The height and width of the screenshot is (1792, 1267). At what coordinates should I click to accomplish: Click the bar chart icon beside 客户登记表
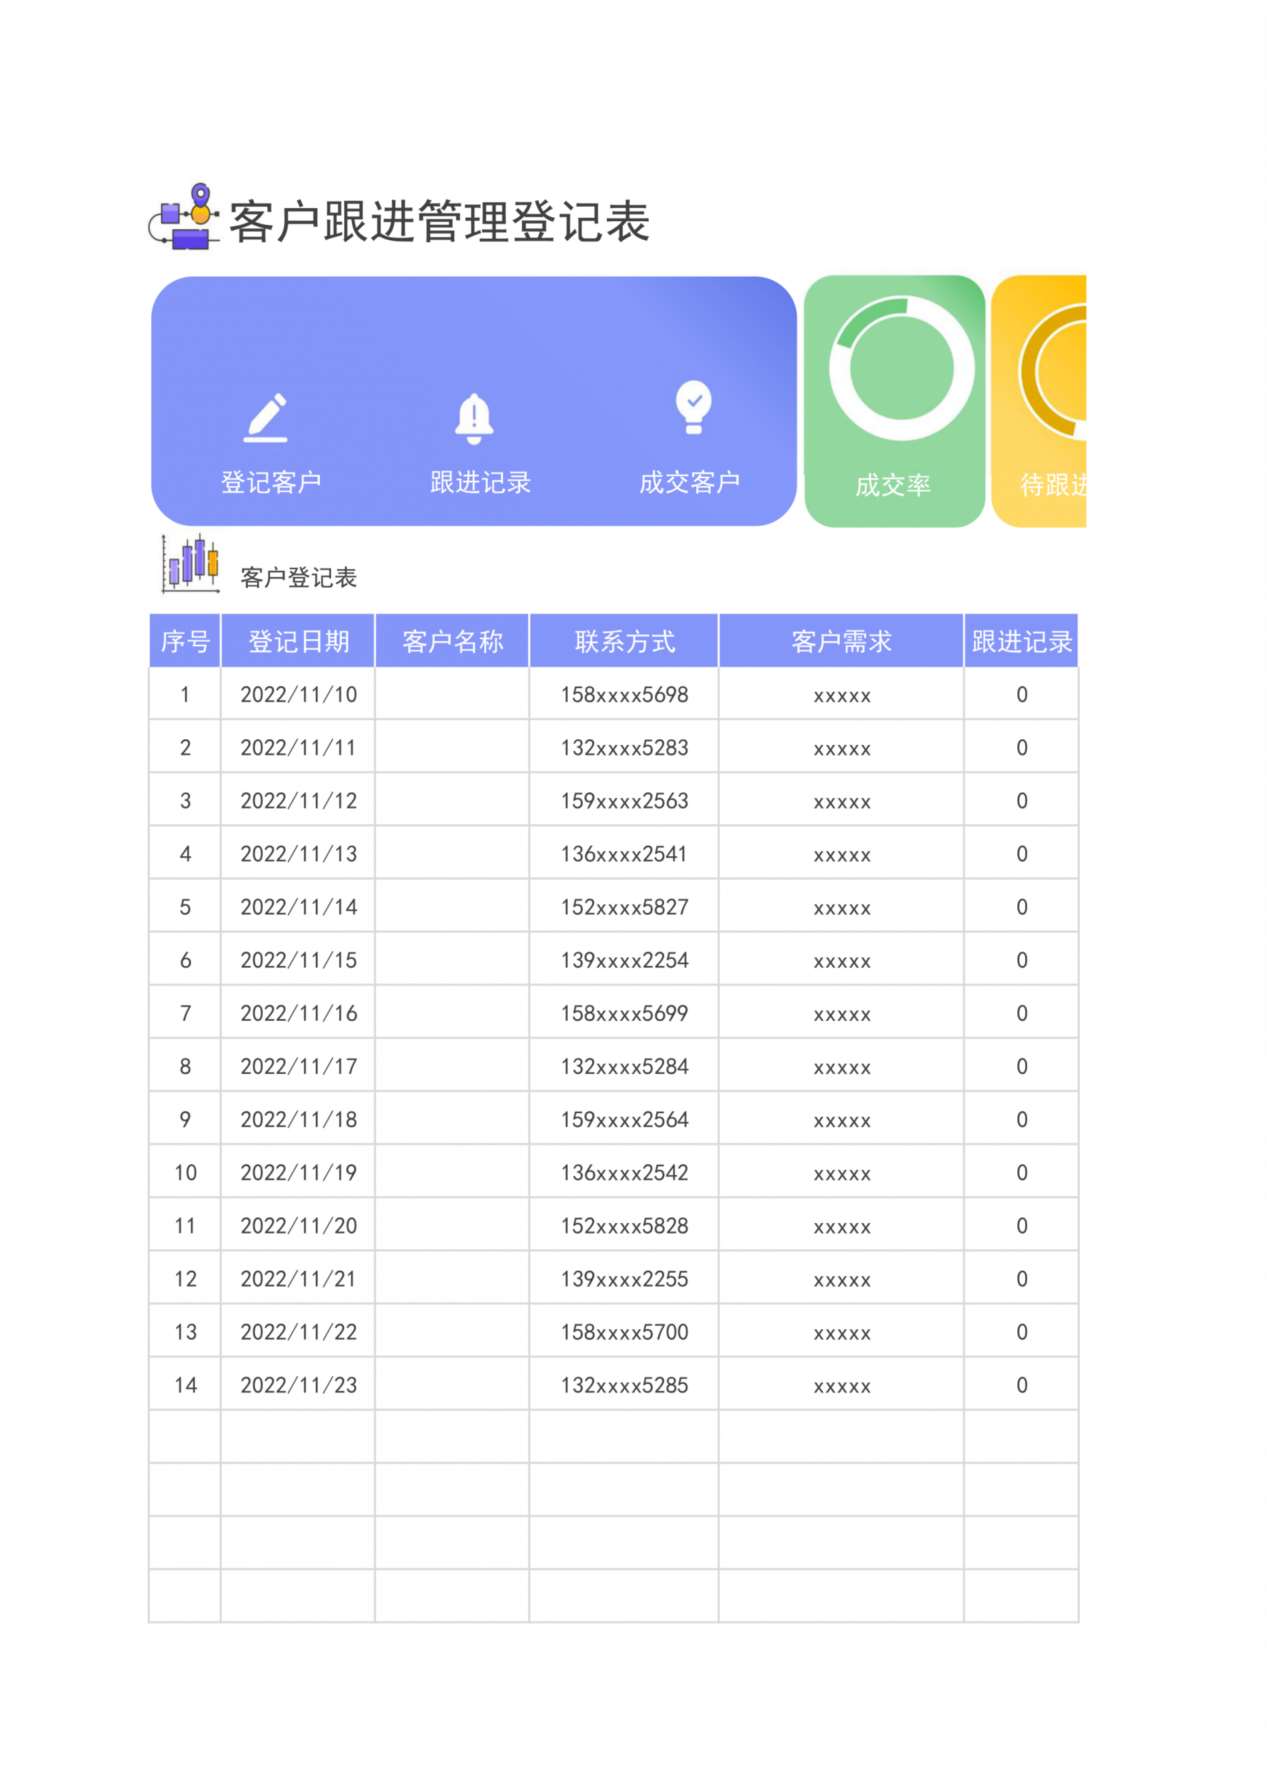coord(191,564)
